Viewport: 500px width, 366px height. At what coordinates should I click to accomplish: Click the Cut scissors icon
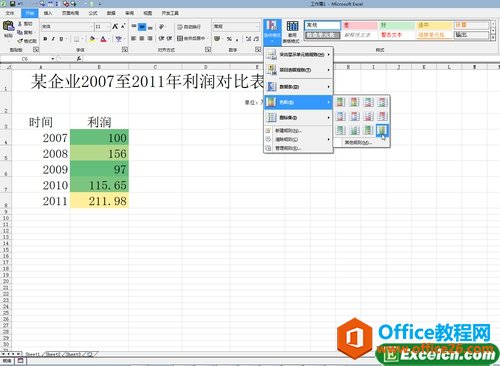20,24
